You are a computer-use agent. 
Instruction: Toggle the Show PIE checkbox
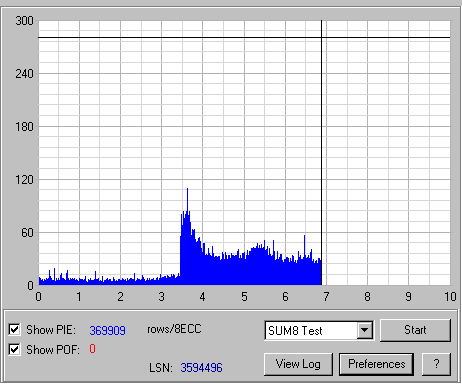14,330
